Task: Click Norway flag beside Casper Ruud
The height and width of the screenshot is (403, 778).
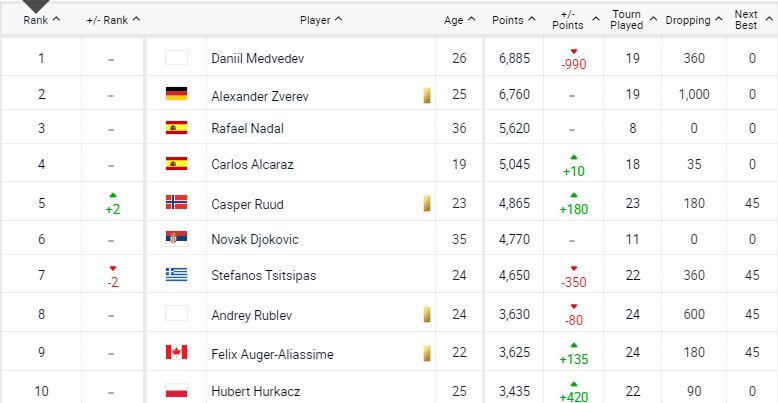Action: 176,203
